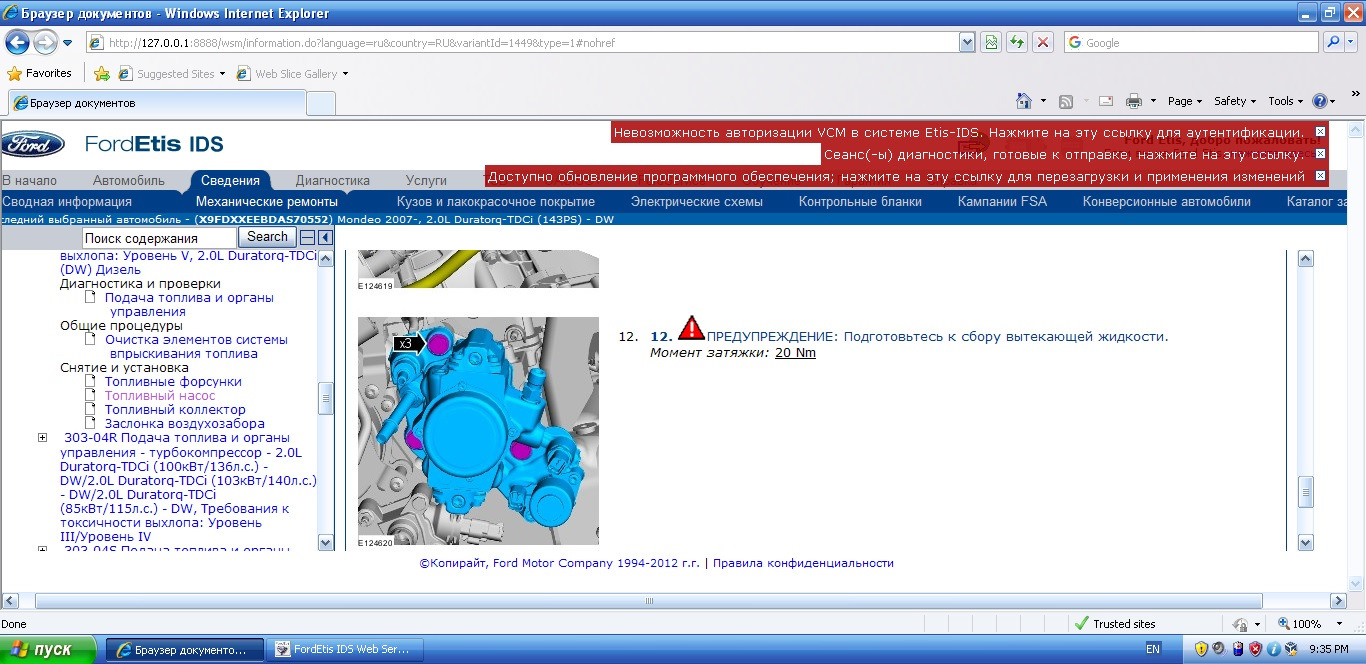Click the Google search box

click(1191, 43)
